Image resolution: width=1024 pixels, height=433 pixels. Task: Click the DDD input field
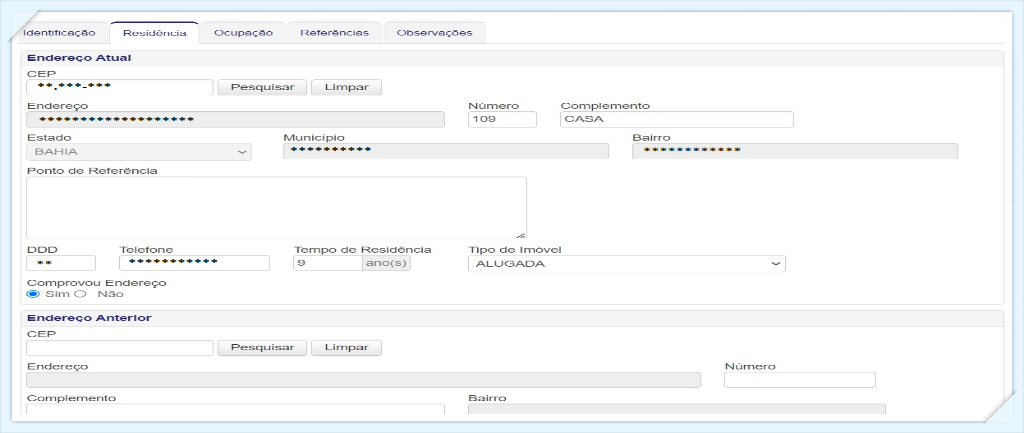click(x=61, y=263)
